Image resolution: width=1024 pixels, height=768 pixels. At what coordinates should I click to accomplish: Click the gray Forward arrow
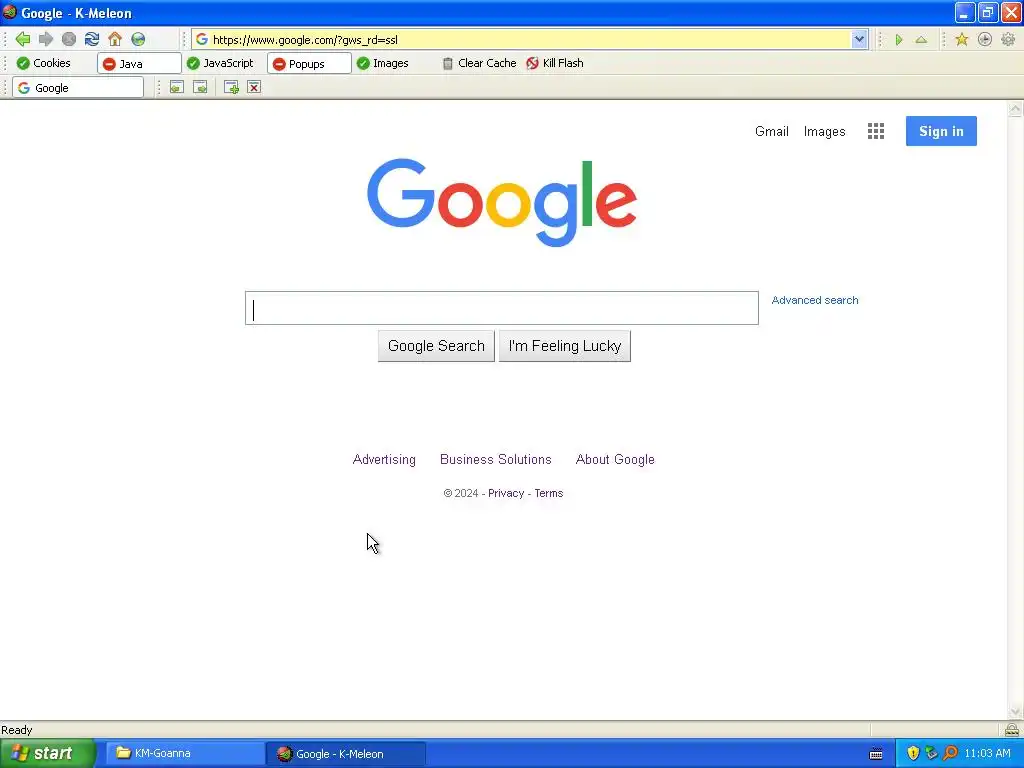(x=46, y=39)
